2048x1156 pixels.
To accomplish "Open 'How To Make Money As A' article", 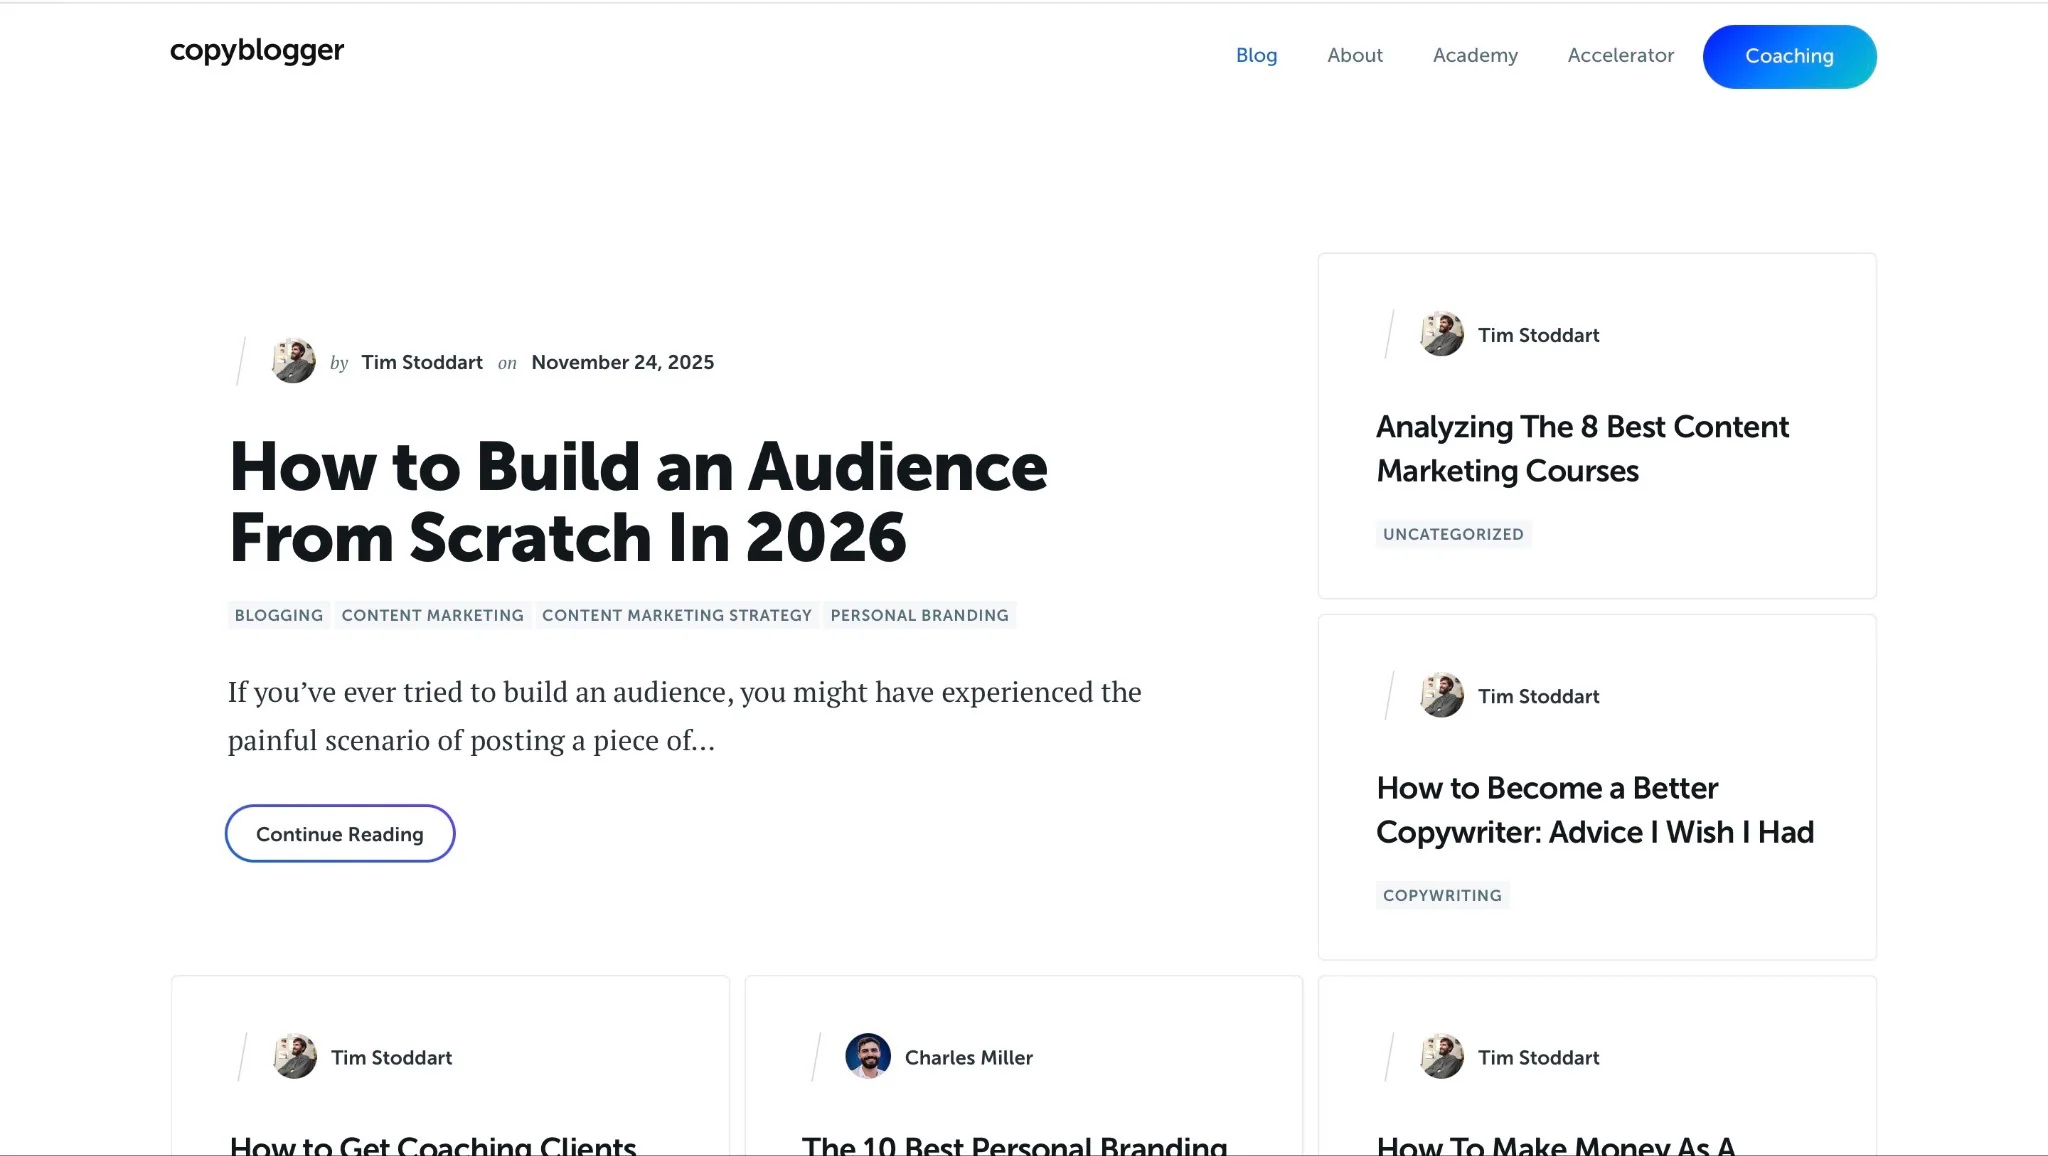I will [1556, 1145].
